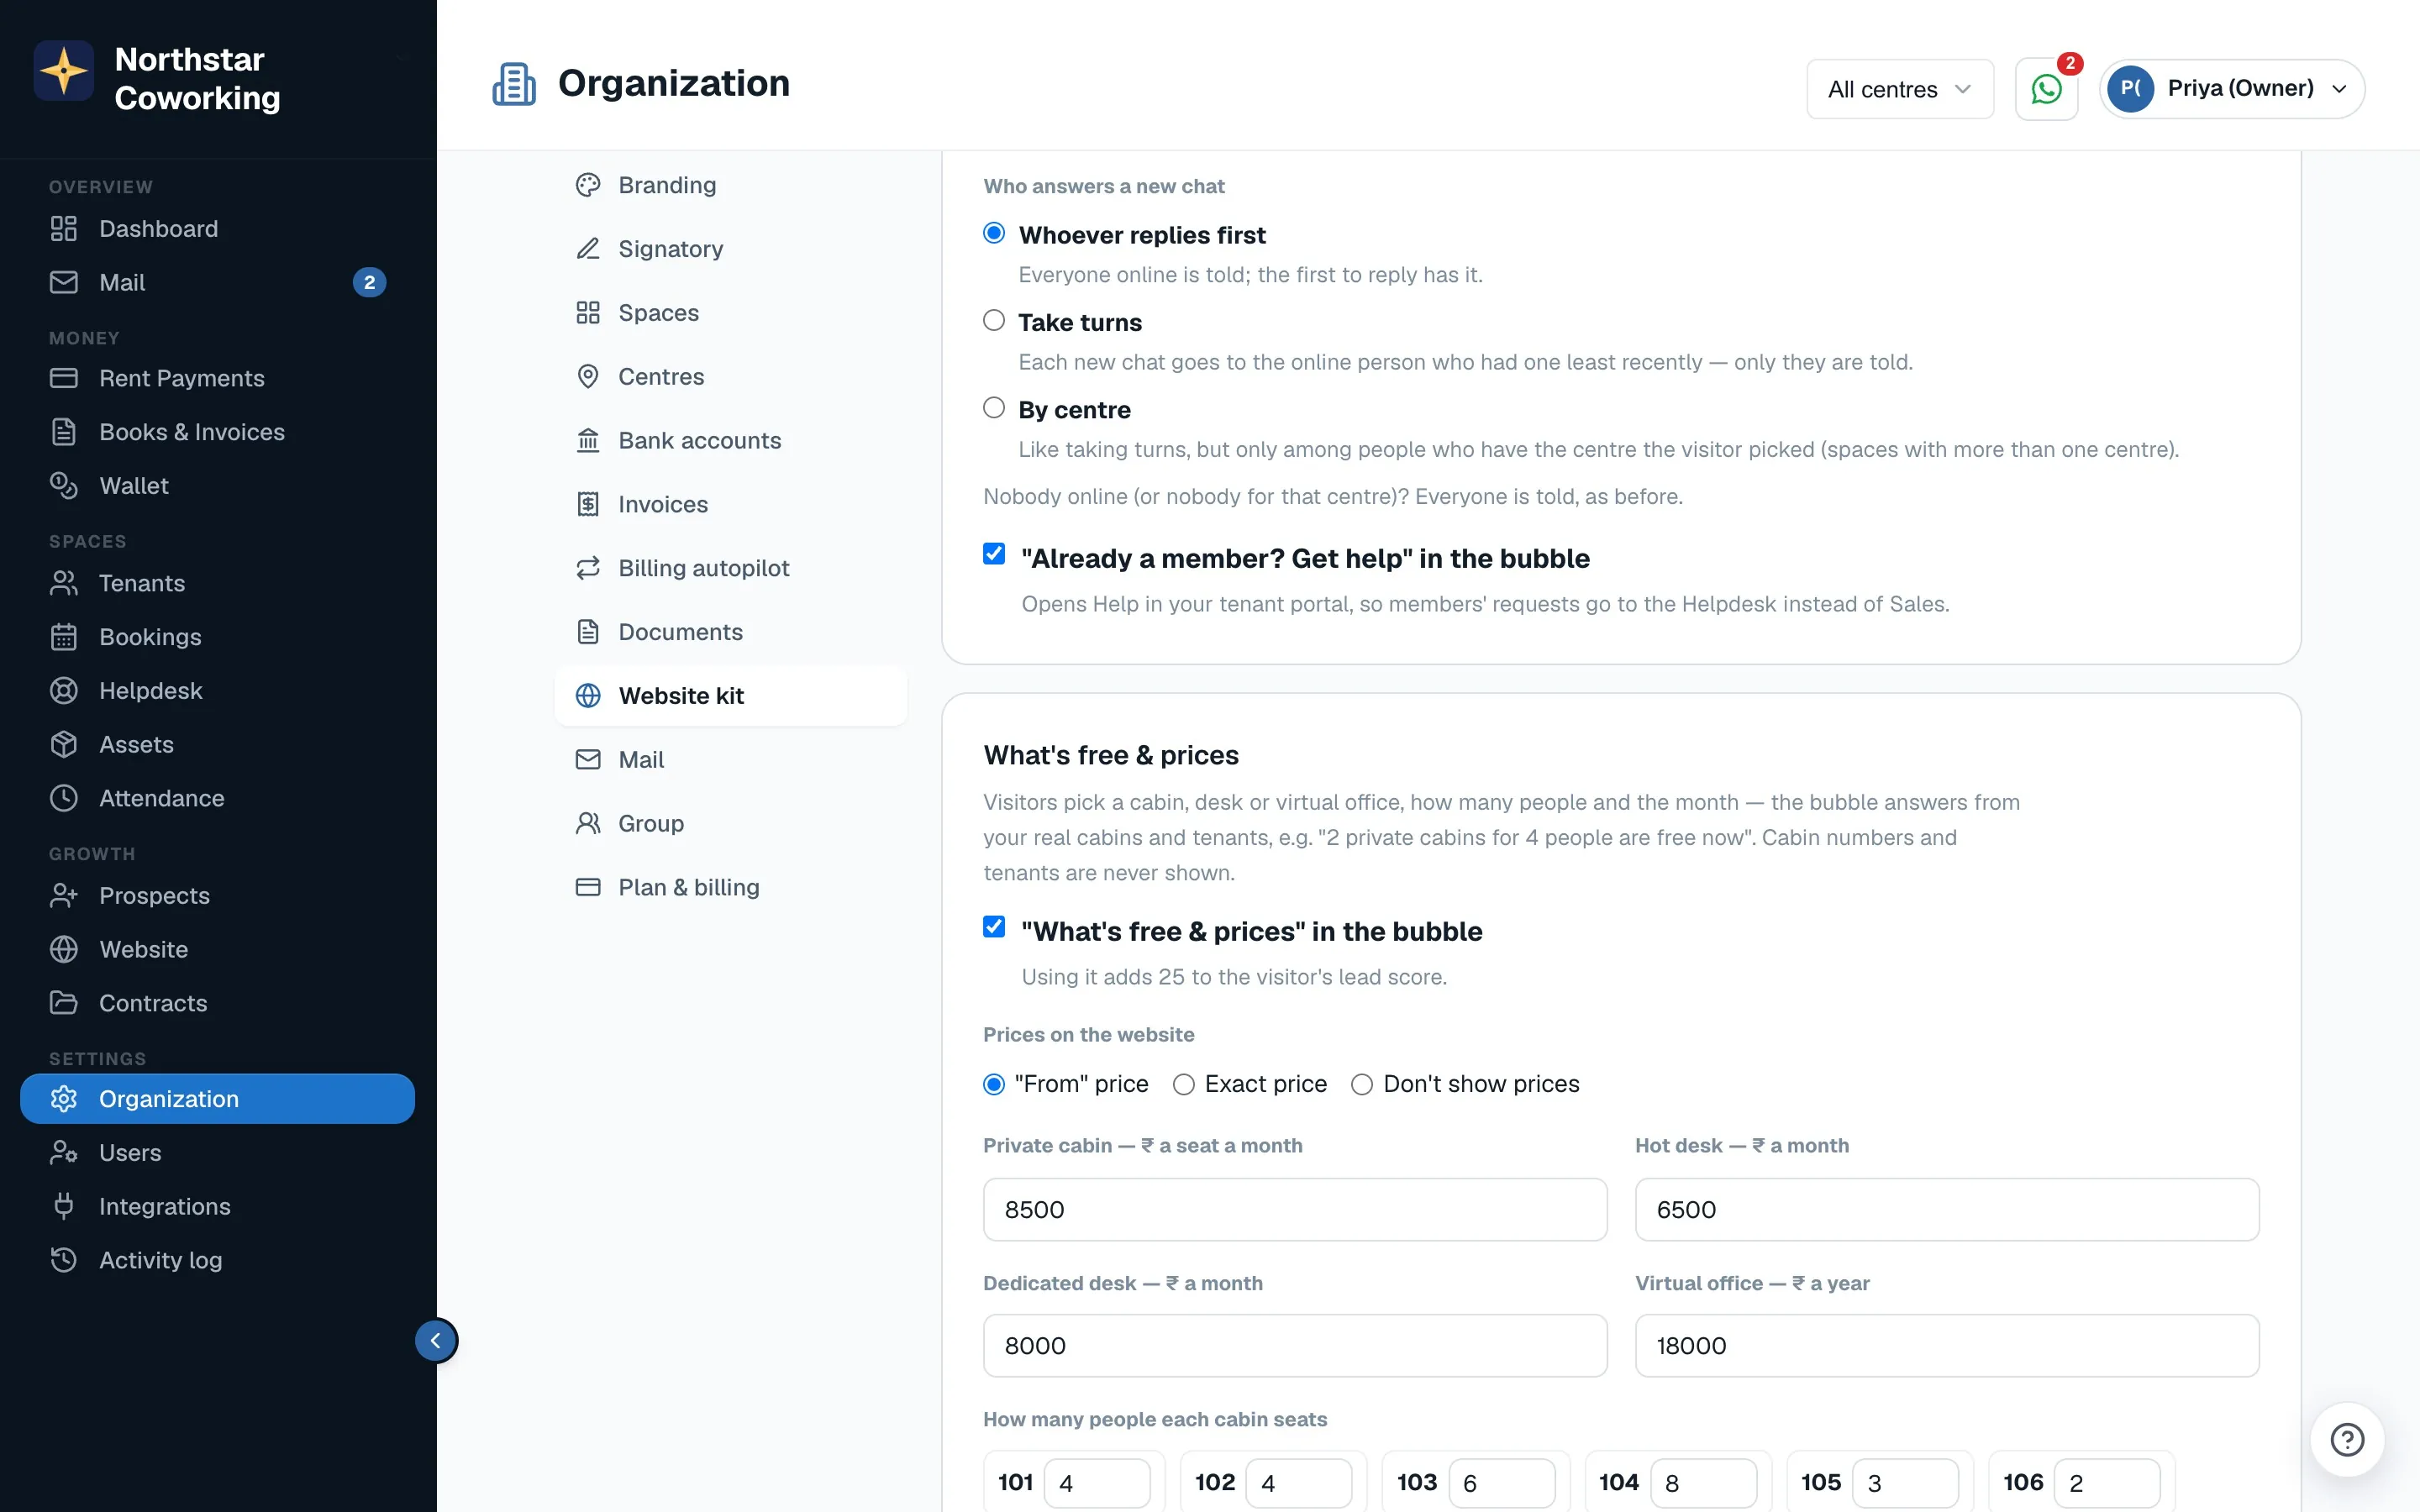Go to Rent Payments page
This screenshot has height=1512, width=2420.
tap(217, 379)
